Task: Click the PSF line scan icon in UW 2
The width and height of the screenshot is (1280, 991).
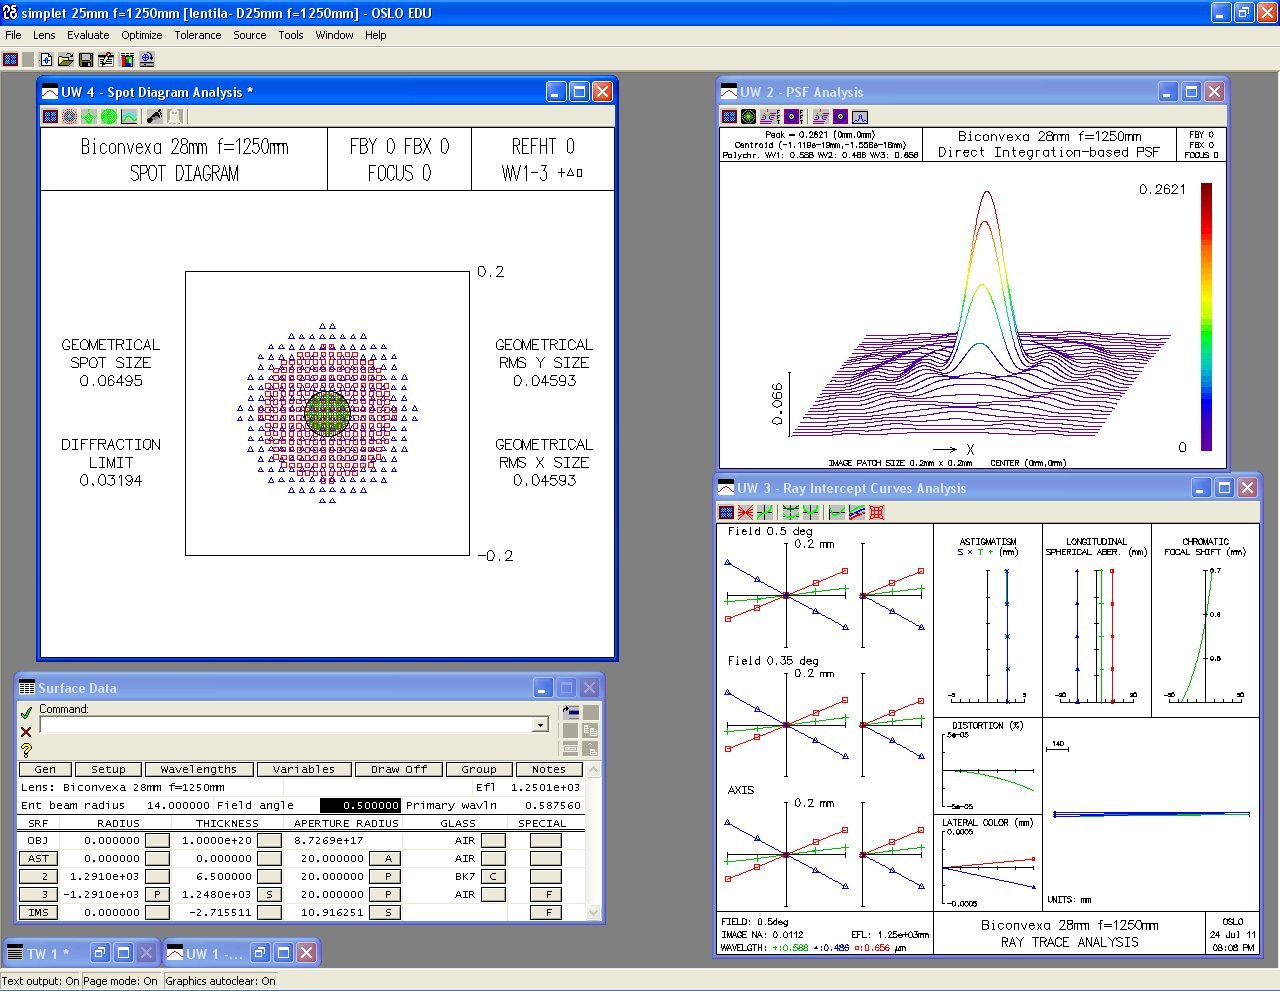Action: 860,117
